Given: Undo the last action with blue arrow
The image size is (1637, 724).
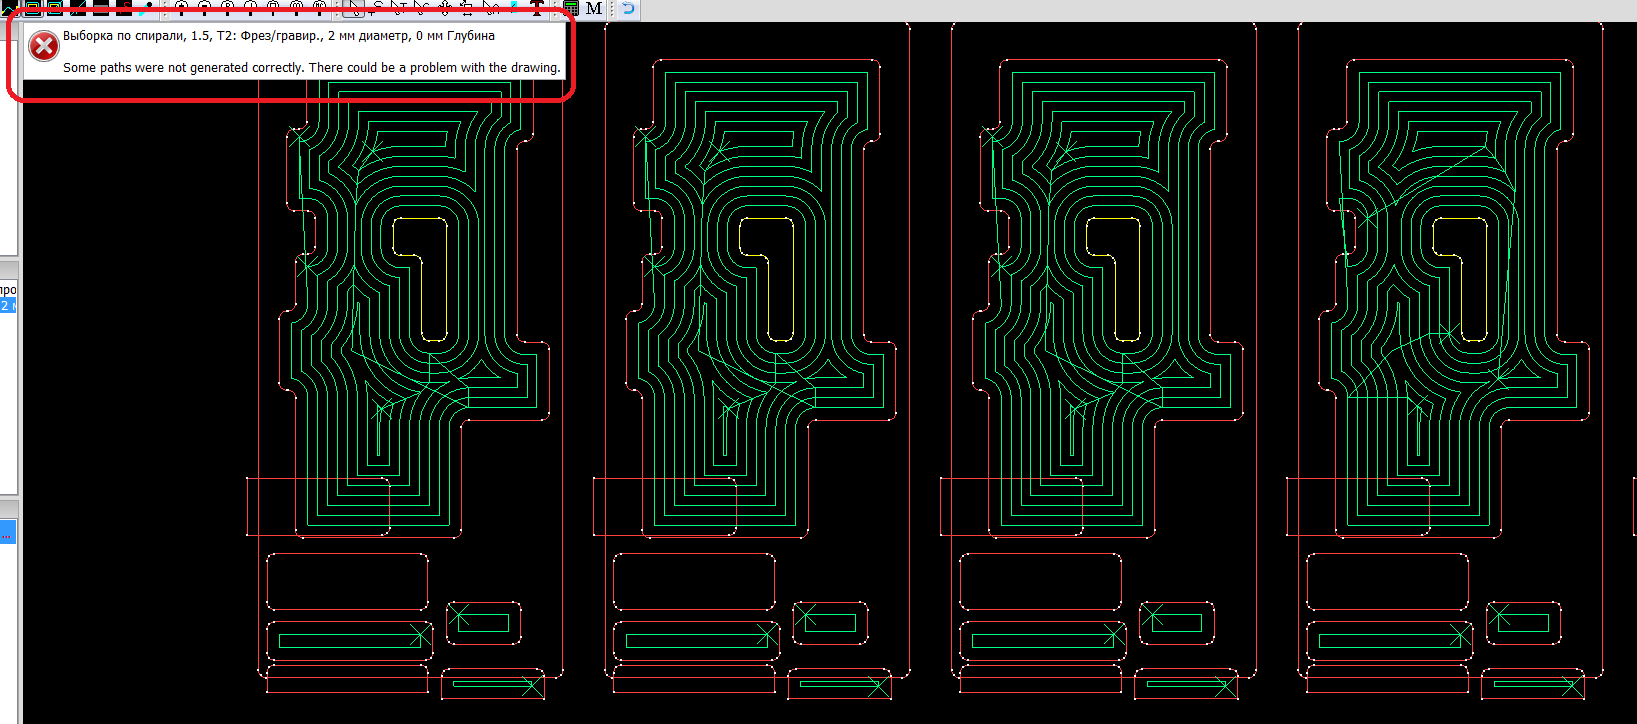Looking at the screenshot, I should point(628,8).
